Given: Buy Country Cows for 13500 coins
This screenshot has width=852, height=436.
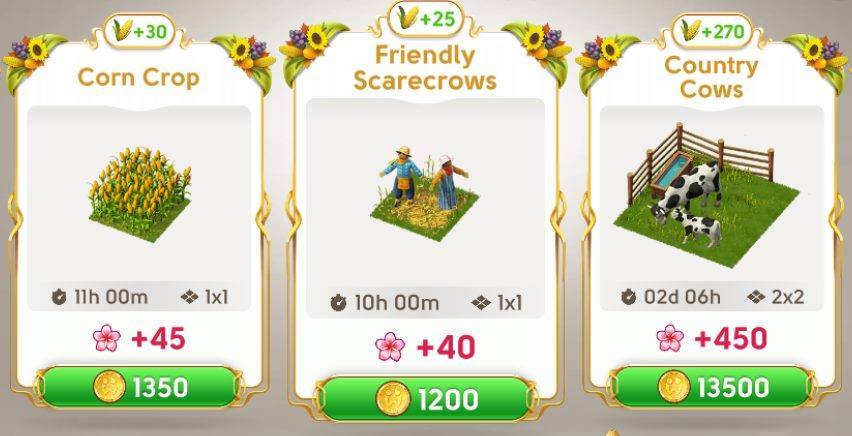Looking at the screenshot, I should click(712, 387).
